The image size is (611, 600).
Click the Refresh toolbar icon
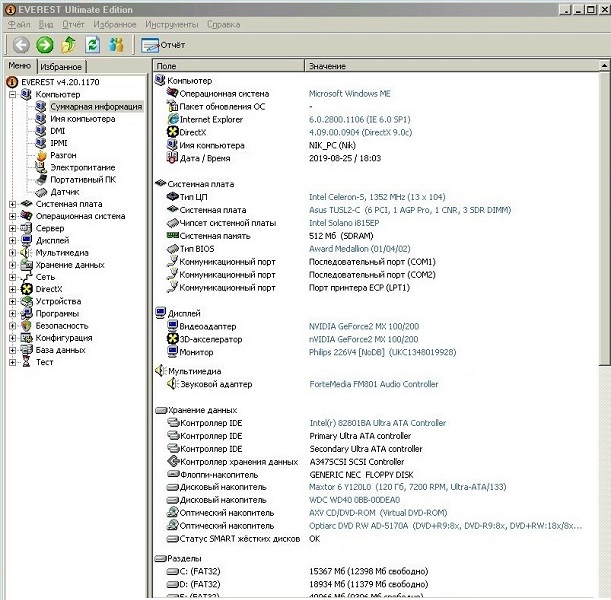coord(92,45)
